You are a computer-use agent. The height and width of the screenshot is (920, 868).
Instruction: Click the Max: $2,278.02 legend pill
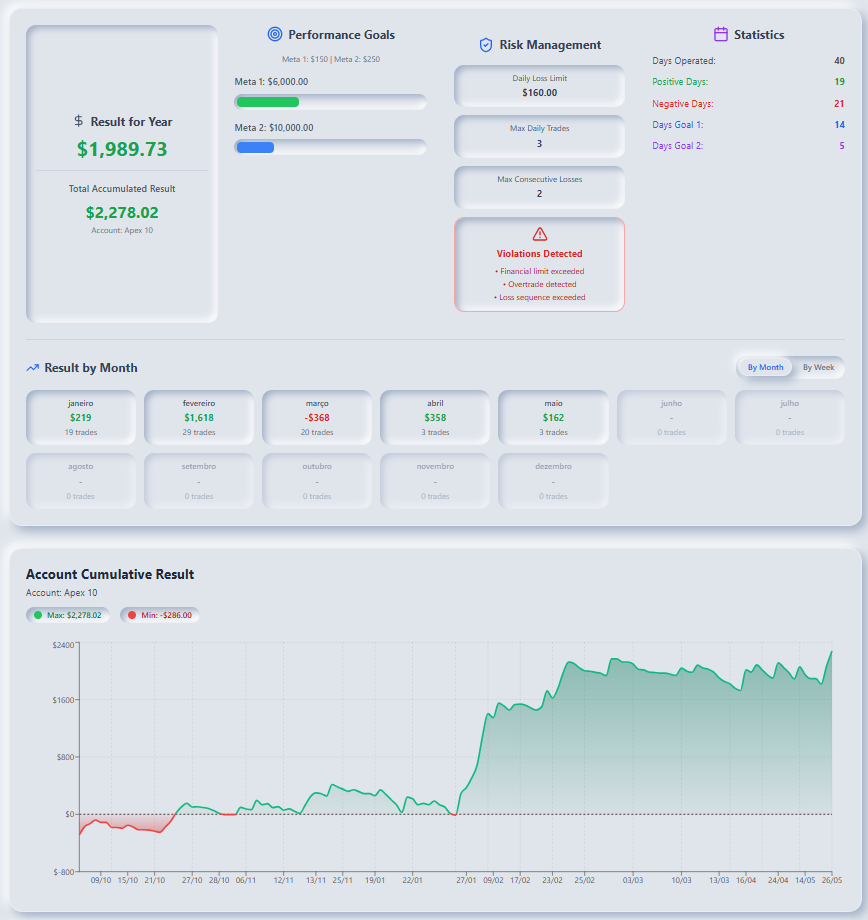click(x=67, y=615)
